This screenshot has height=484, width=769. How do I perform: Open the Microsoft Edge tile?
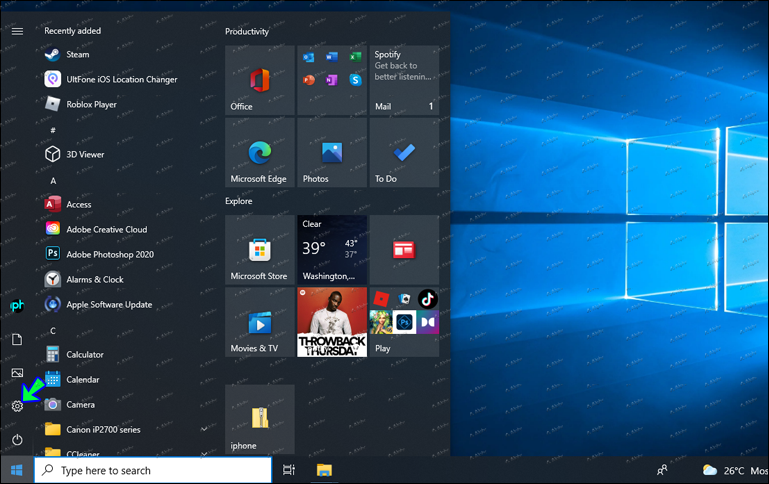(259, 152)
